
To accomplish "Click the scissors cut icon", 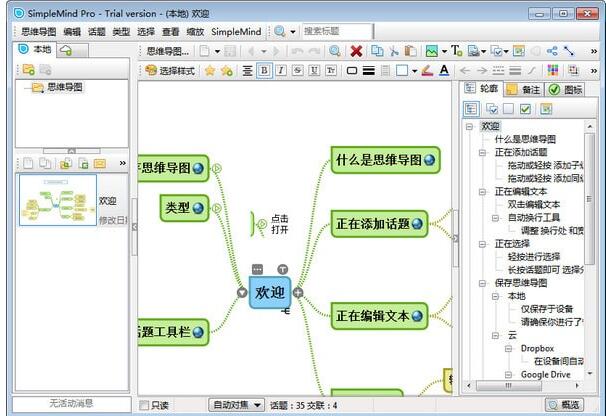I will [x=394, y=51].
